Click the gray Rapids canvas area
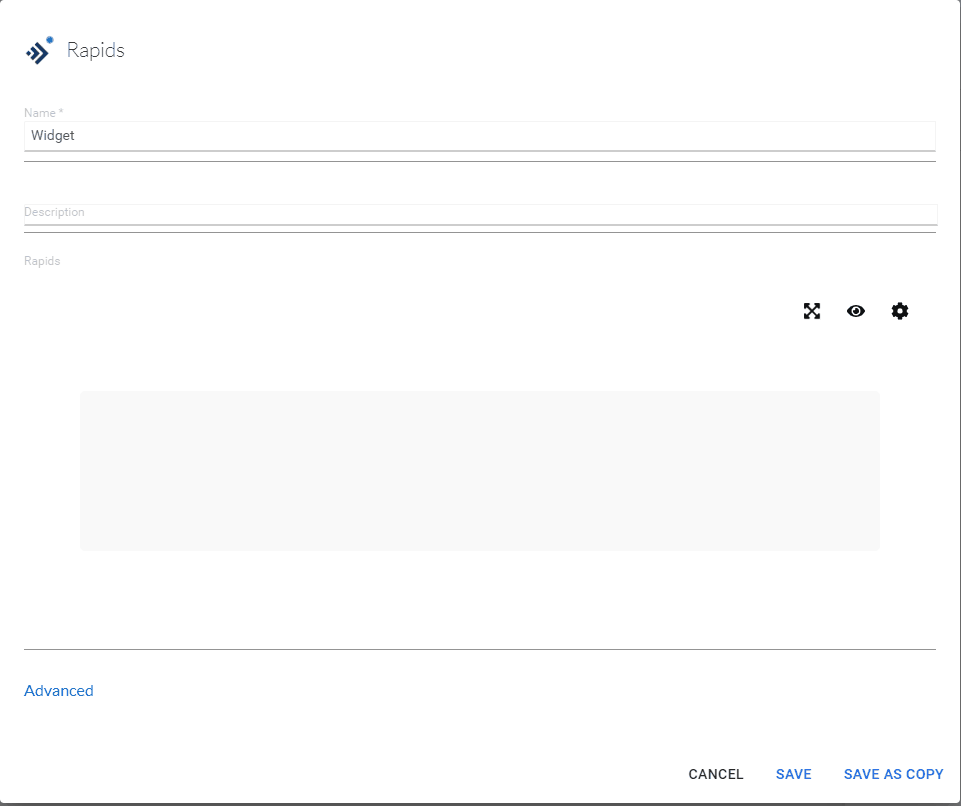961x806 pixels. 480,470
